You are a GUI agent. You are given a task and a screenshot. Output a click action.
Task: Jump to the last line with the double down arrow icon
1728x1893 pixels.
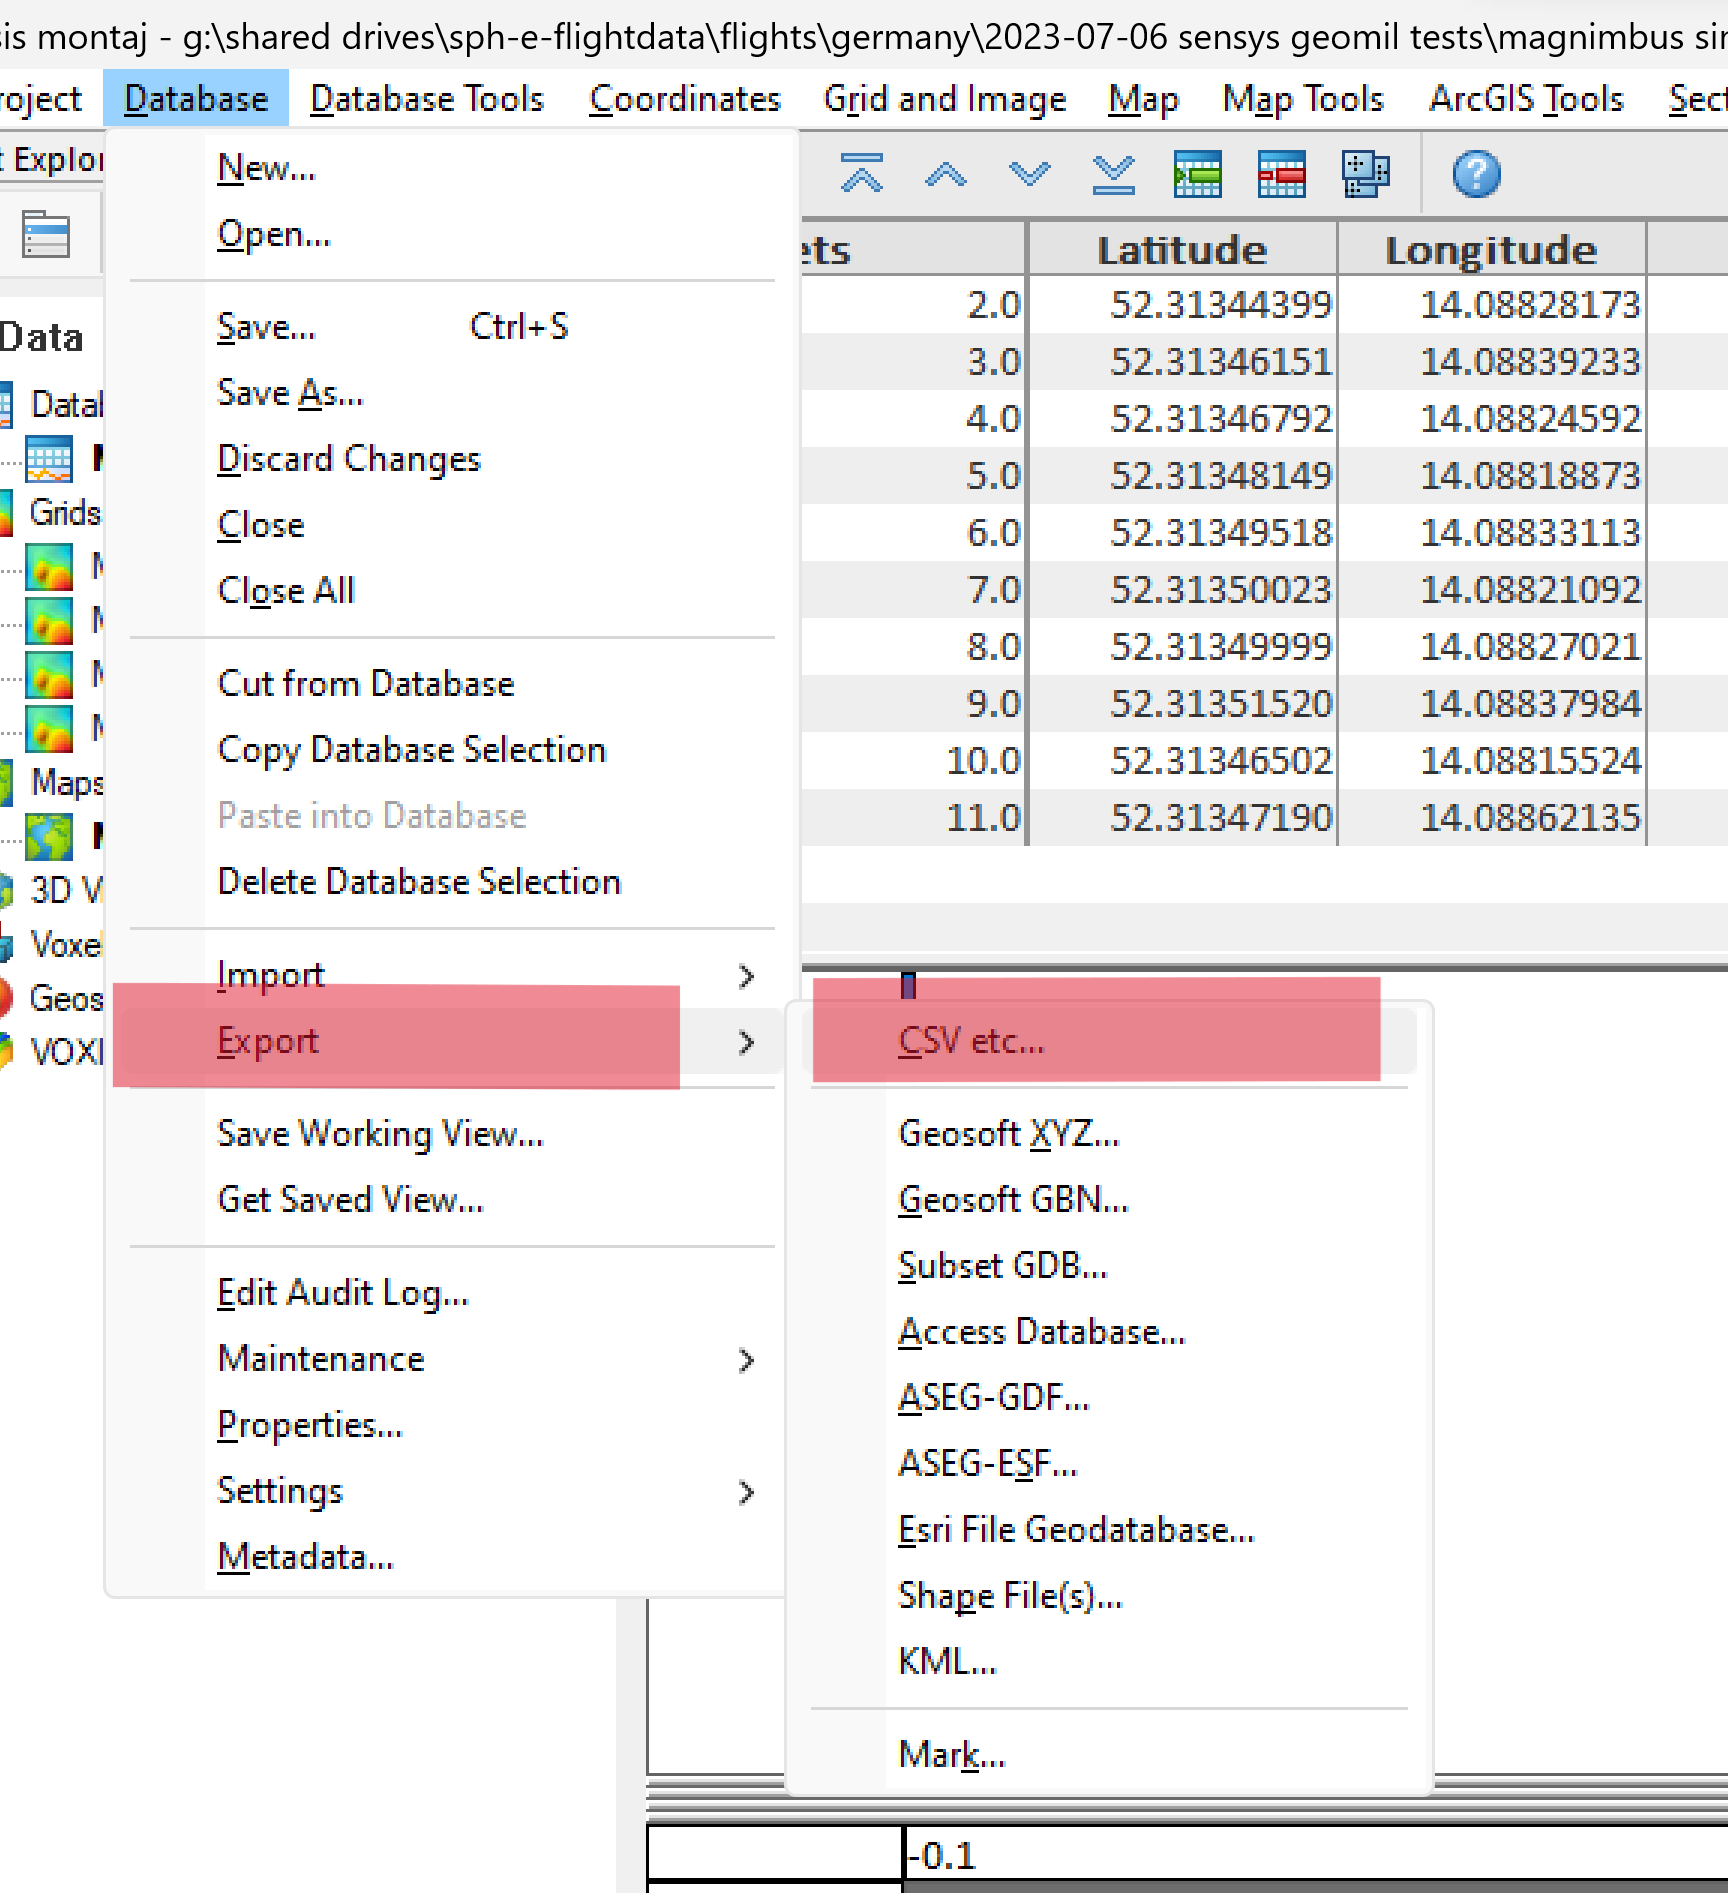coord(1114,175)
